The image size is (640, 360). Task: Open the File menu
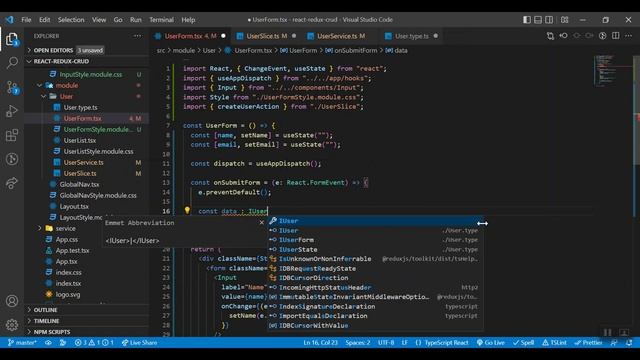point(26,20)
